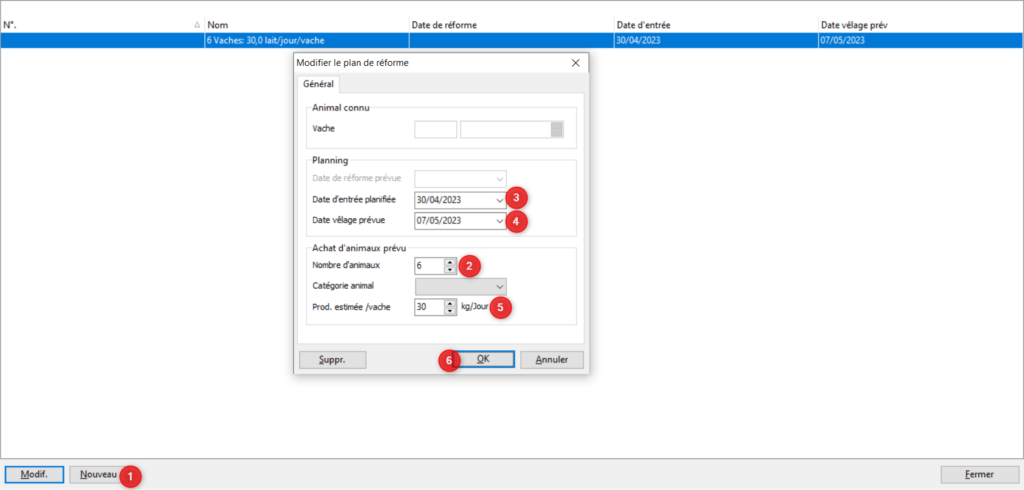This screenshot has width=1024, height=490.
Task: Click the date text 30/04/2023 in dialog
Action: tap(439, 200)
